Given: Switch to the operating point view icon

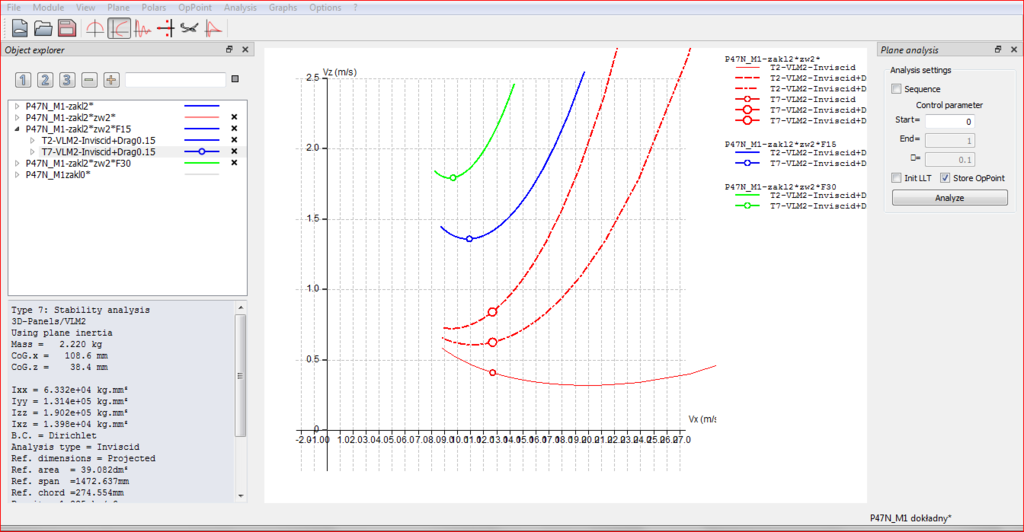Looking at the screenshot, I should coord(95,28).
